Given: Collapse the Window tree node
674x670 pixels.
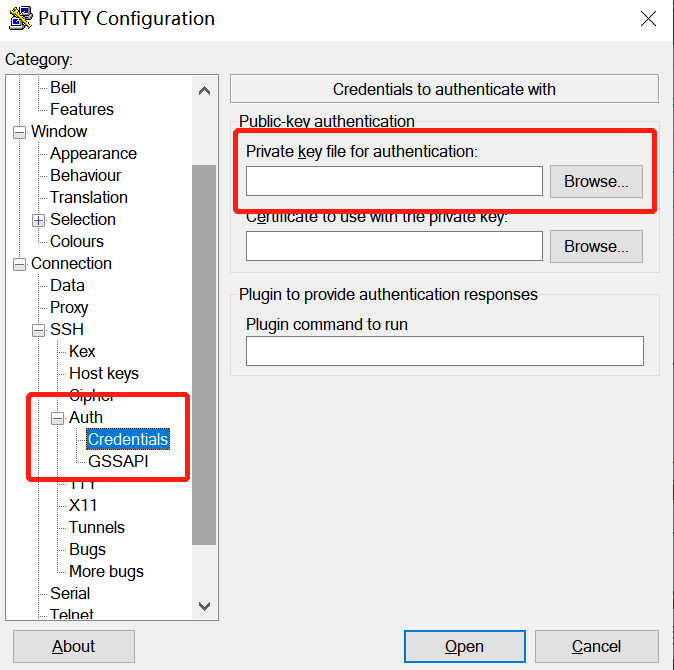Looking at the screenshot, I should (x=20, y=132).
